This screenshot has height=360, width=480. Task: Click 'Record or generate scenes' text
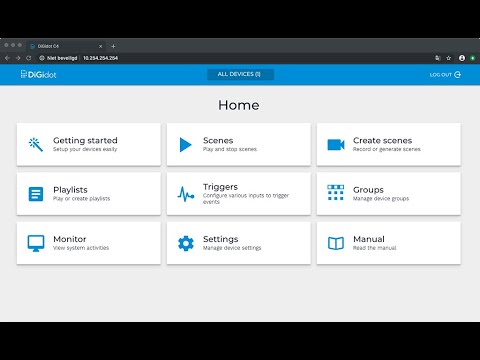click(x=387, y=149)
